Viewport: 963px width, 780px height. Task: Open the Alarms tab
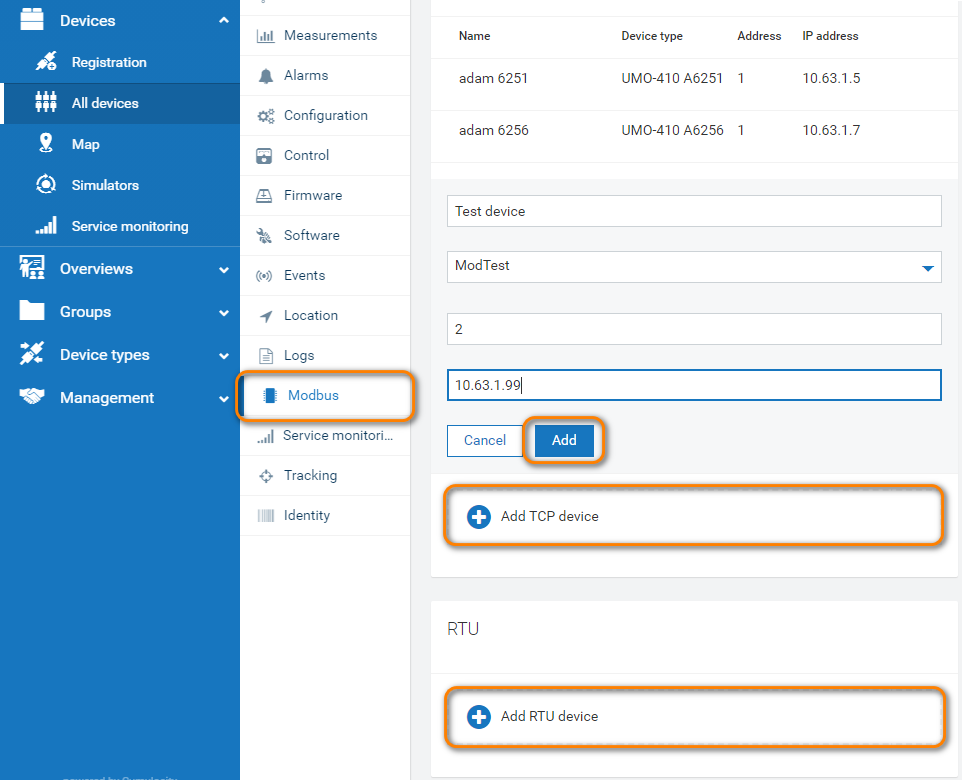point(325,76)
